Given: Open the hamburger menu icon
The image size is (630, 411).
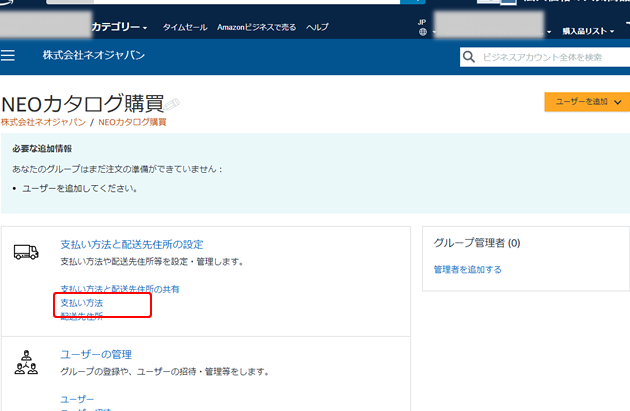Looking at the screenshot, I should 8,55.
